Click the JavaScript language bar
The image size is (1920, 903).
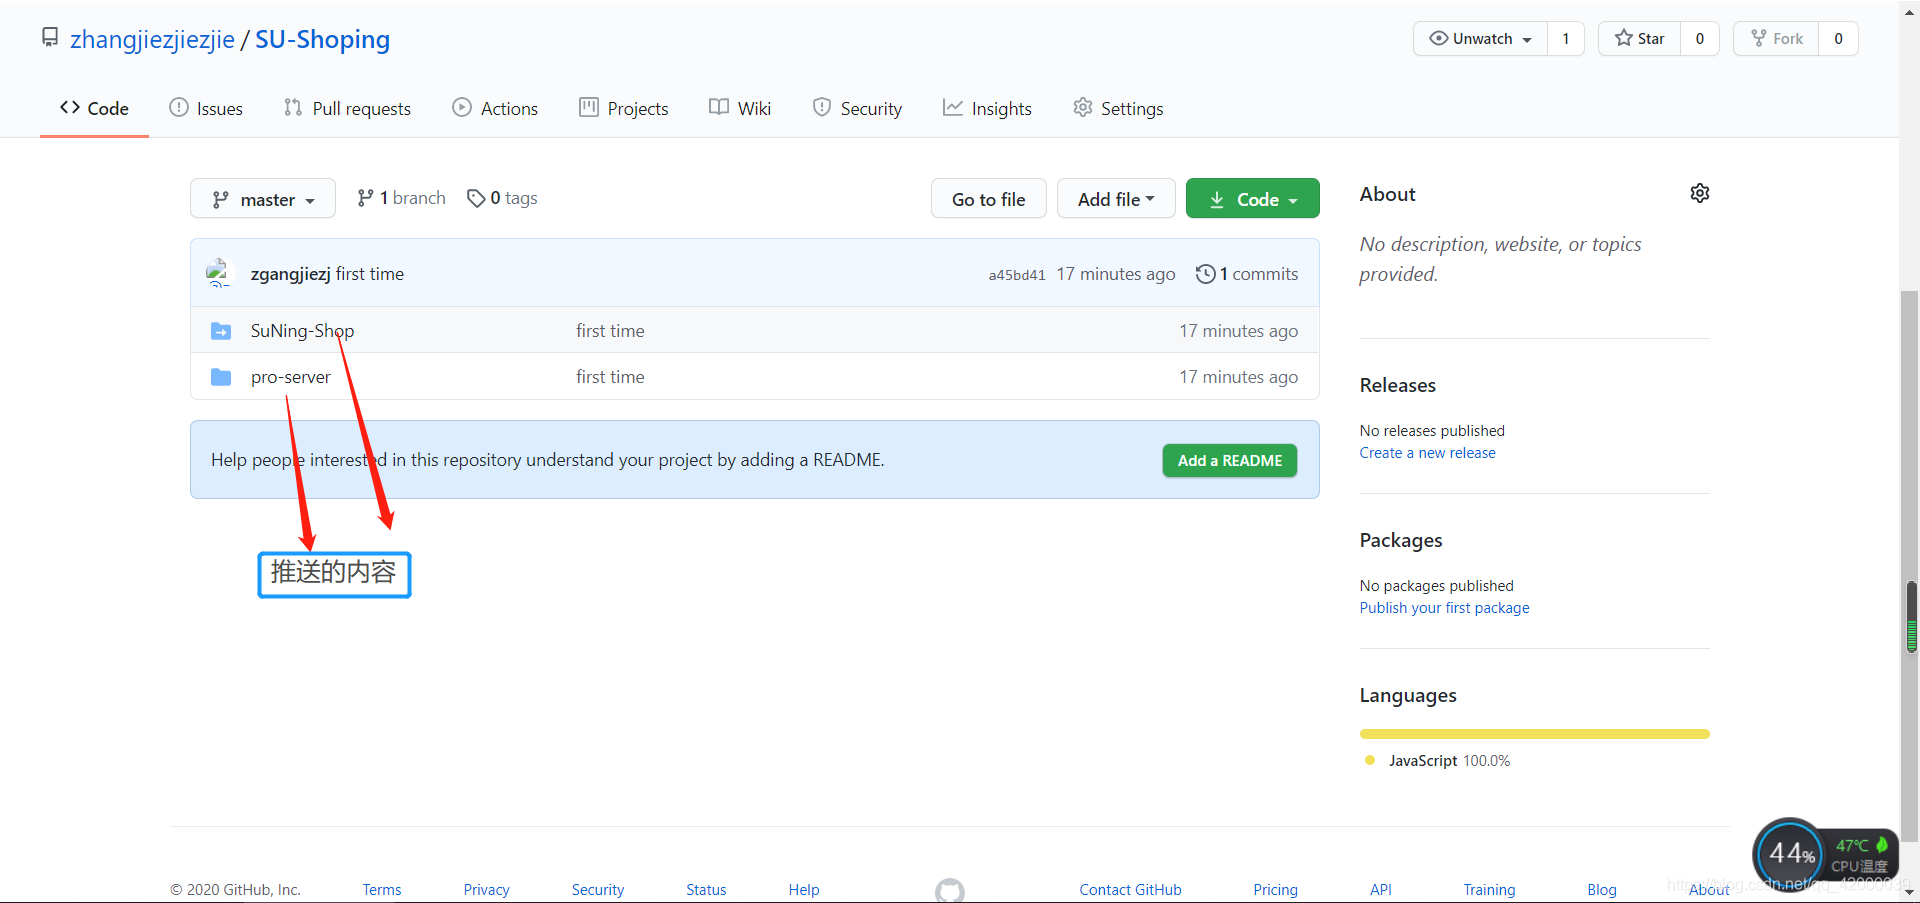click(x=1535, y=734)
